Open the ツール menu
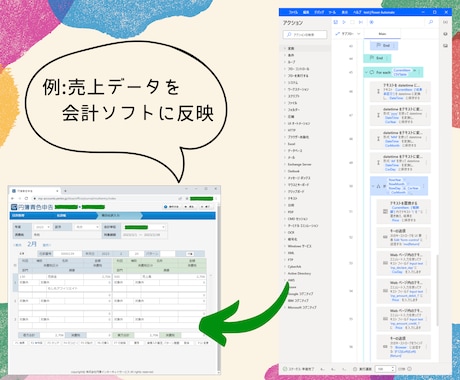The image size is (460, 380). click(332, 12)
